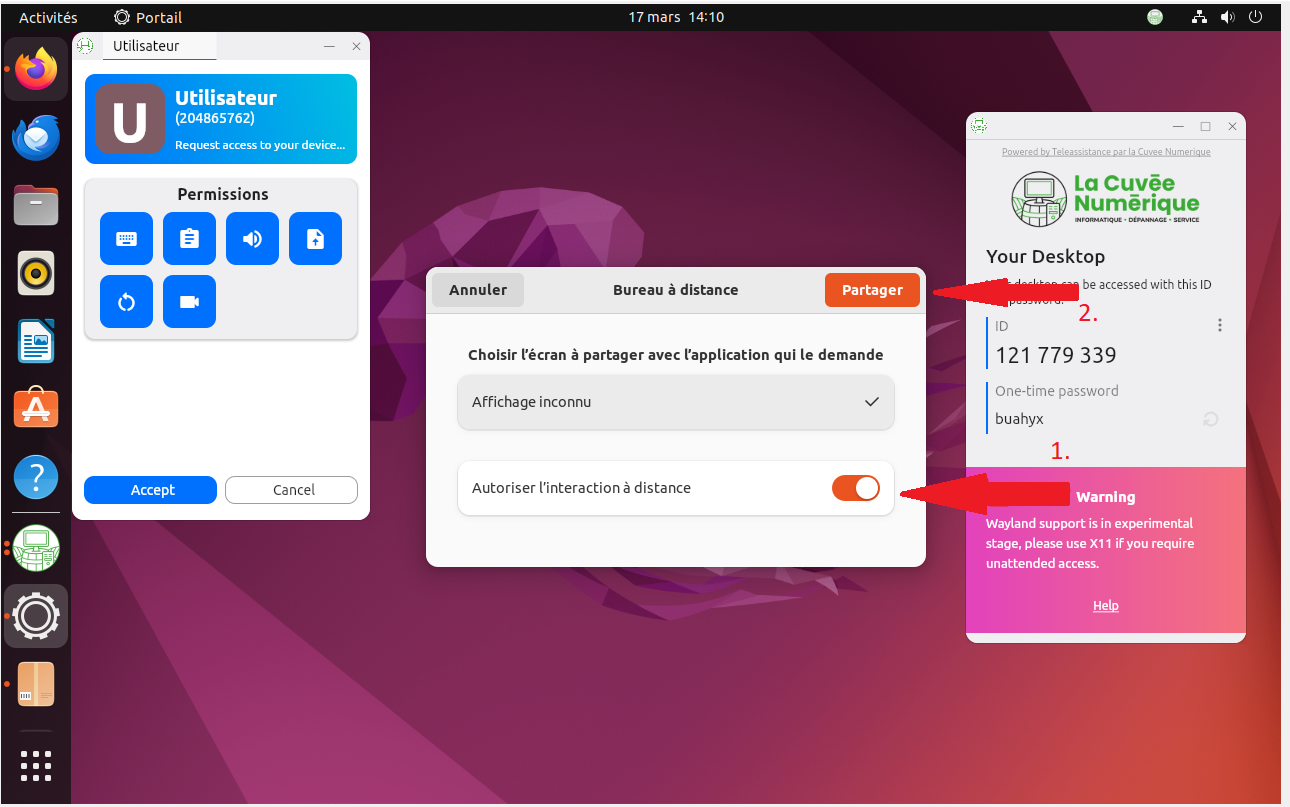This screenshot has height=807, width=1290.
Task: Toggle the screen recording camera permission icon
Action: pos(189,301)
